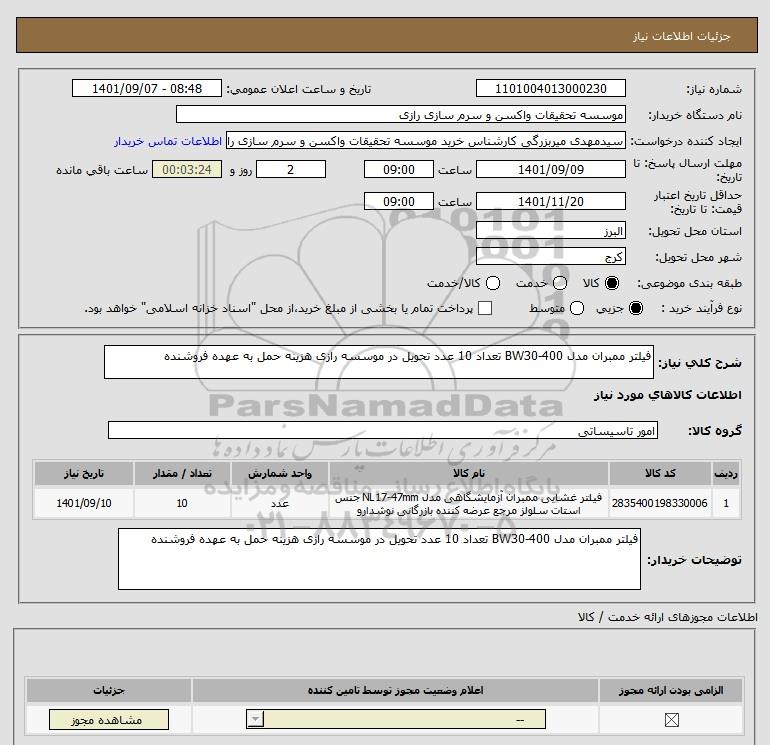Choose the متوسط purchase process radio

[x=577, y=308]
